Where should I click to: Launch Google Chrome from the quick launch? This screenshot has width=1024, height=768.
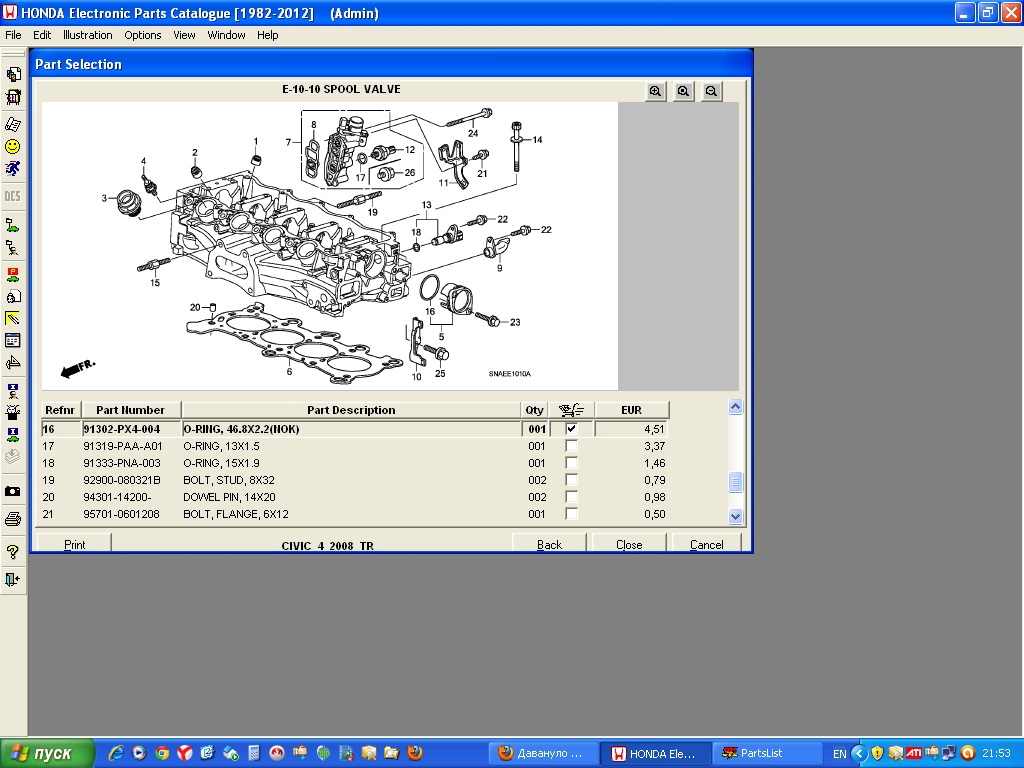tap(162, 753)
